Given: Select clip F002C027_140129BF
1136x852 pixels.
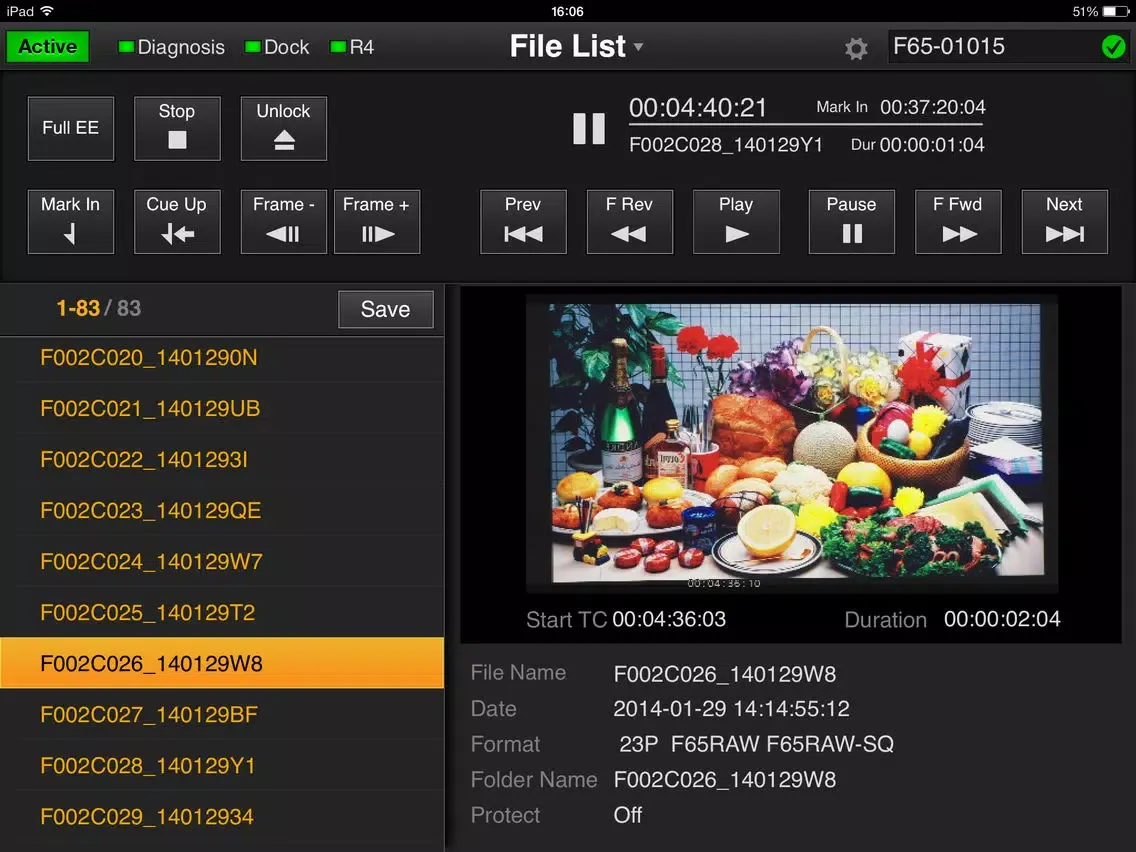Looking at the screenshot, I should coord(222,715).
